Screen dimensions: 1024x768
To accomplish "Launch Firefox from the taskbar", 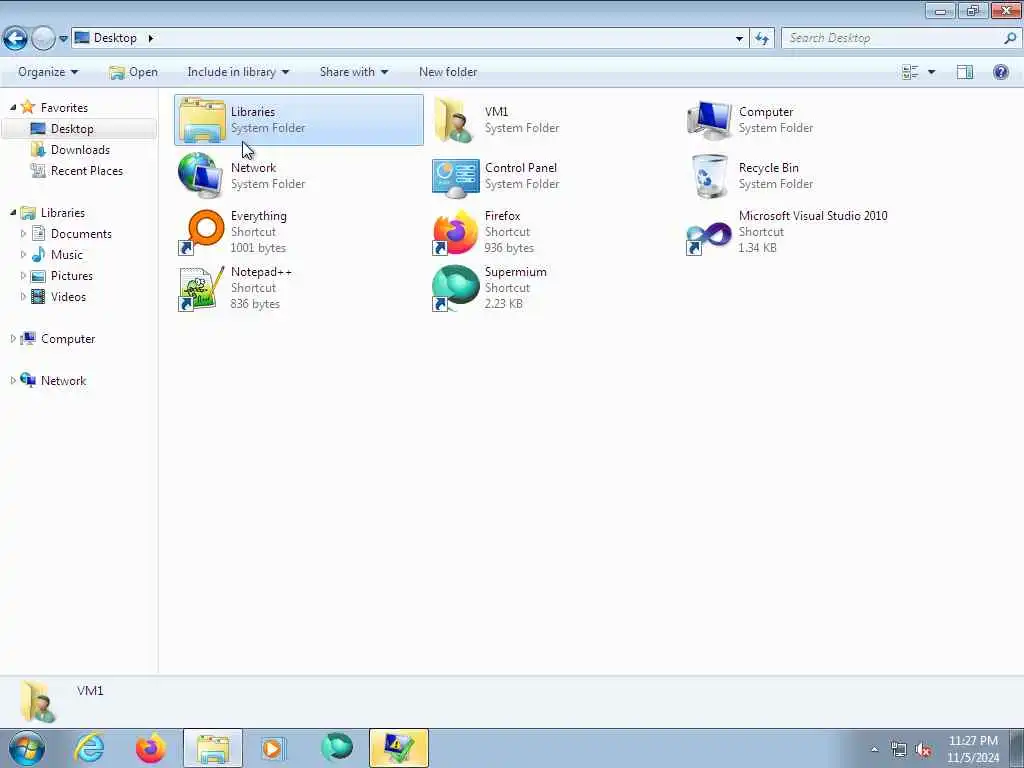I will tap(150, 748).
